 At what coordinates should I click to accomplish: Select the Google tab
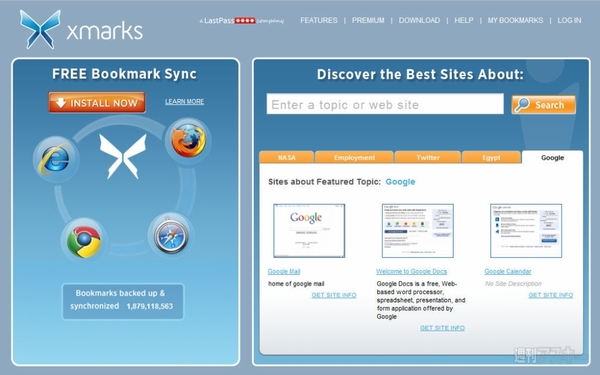point(553,157)
